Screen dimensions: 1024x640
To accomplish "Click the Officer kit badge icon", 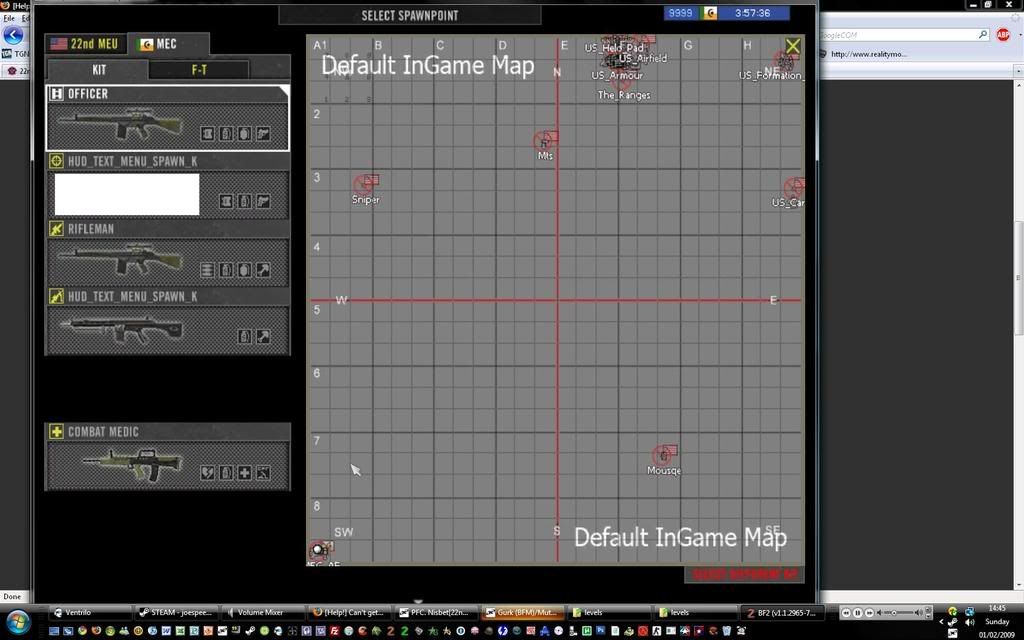I will [57, 93].
